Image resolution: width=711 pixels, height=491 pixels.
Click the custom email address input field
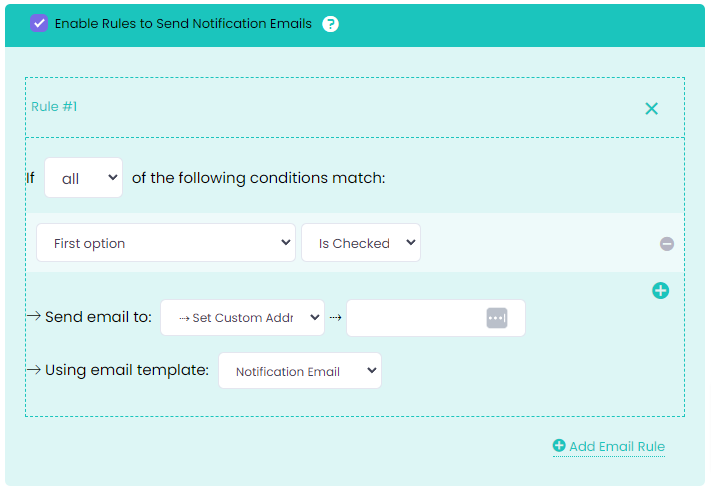click(x=415, y=317)
